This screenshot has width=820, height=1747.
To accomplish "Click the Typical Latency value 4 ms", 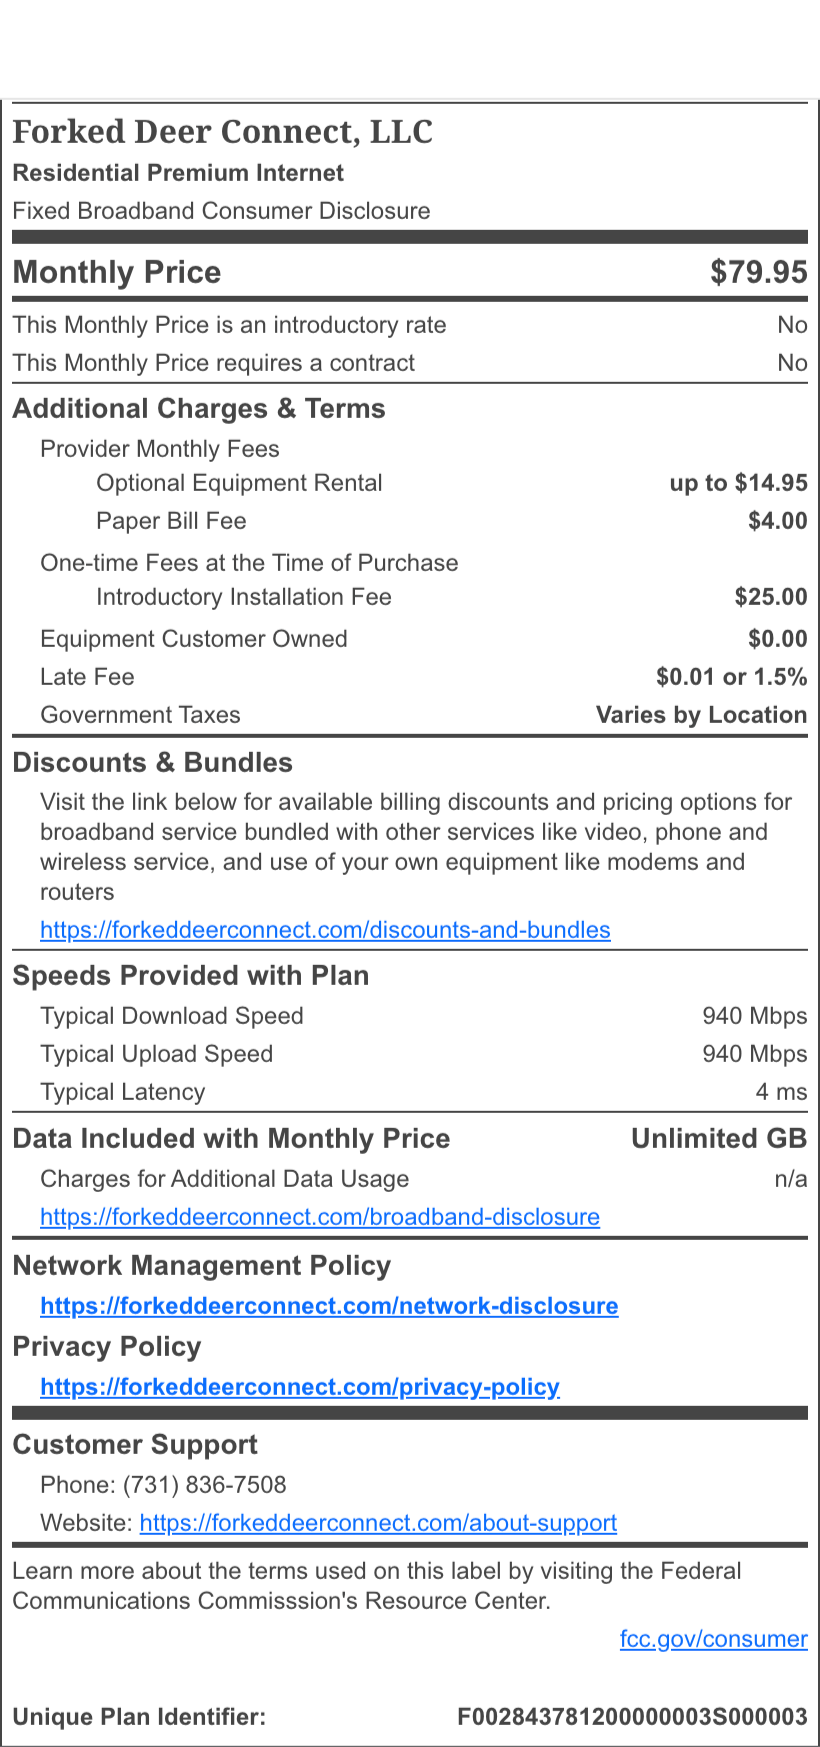I will [781, 1092].
